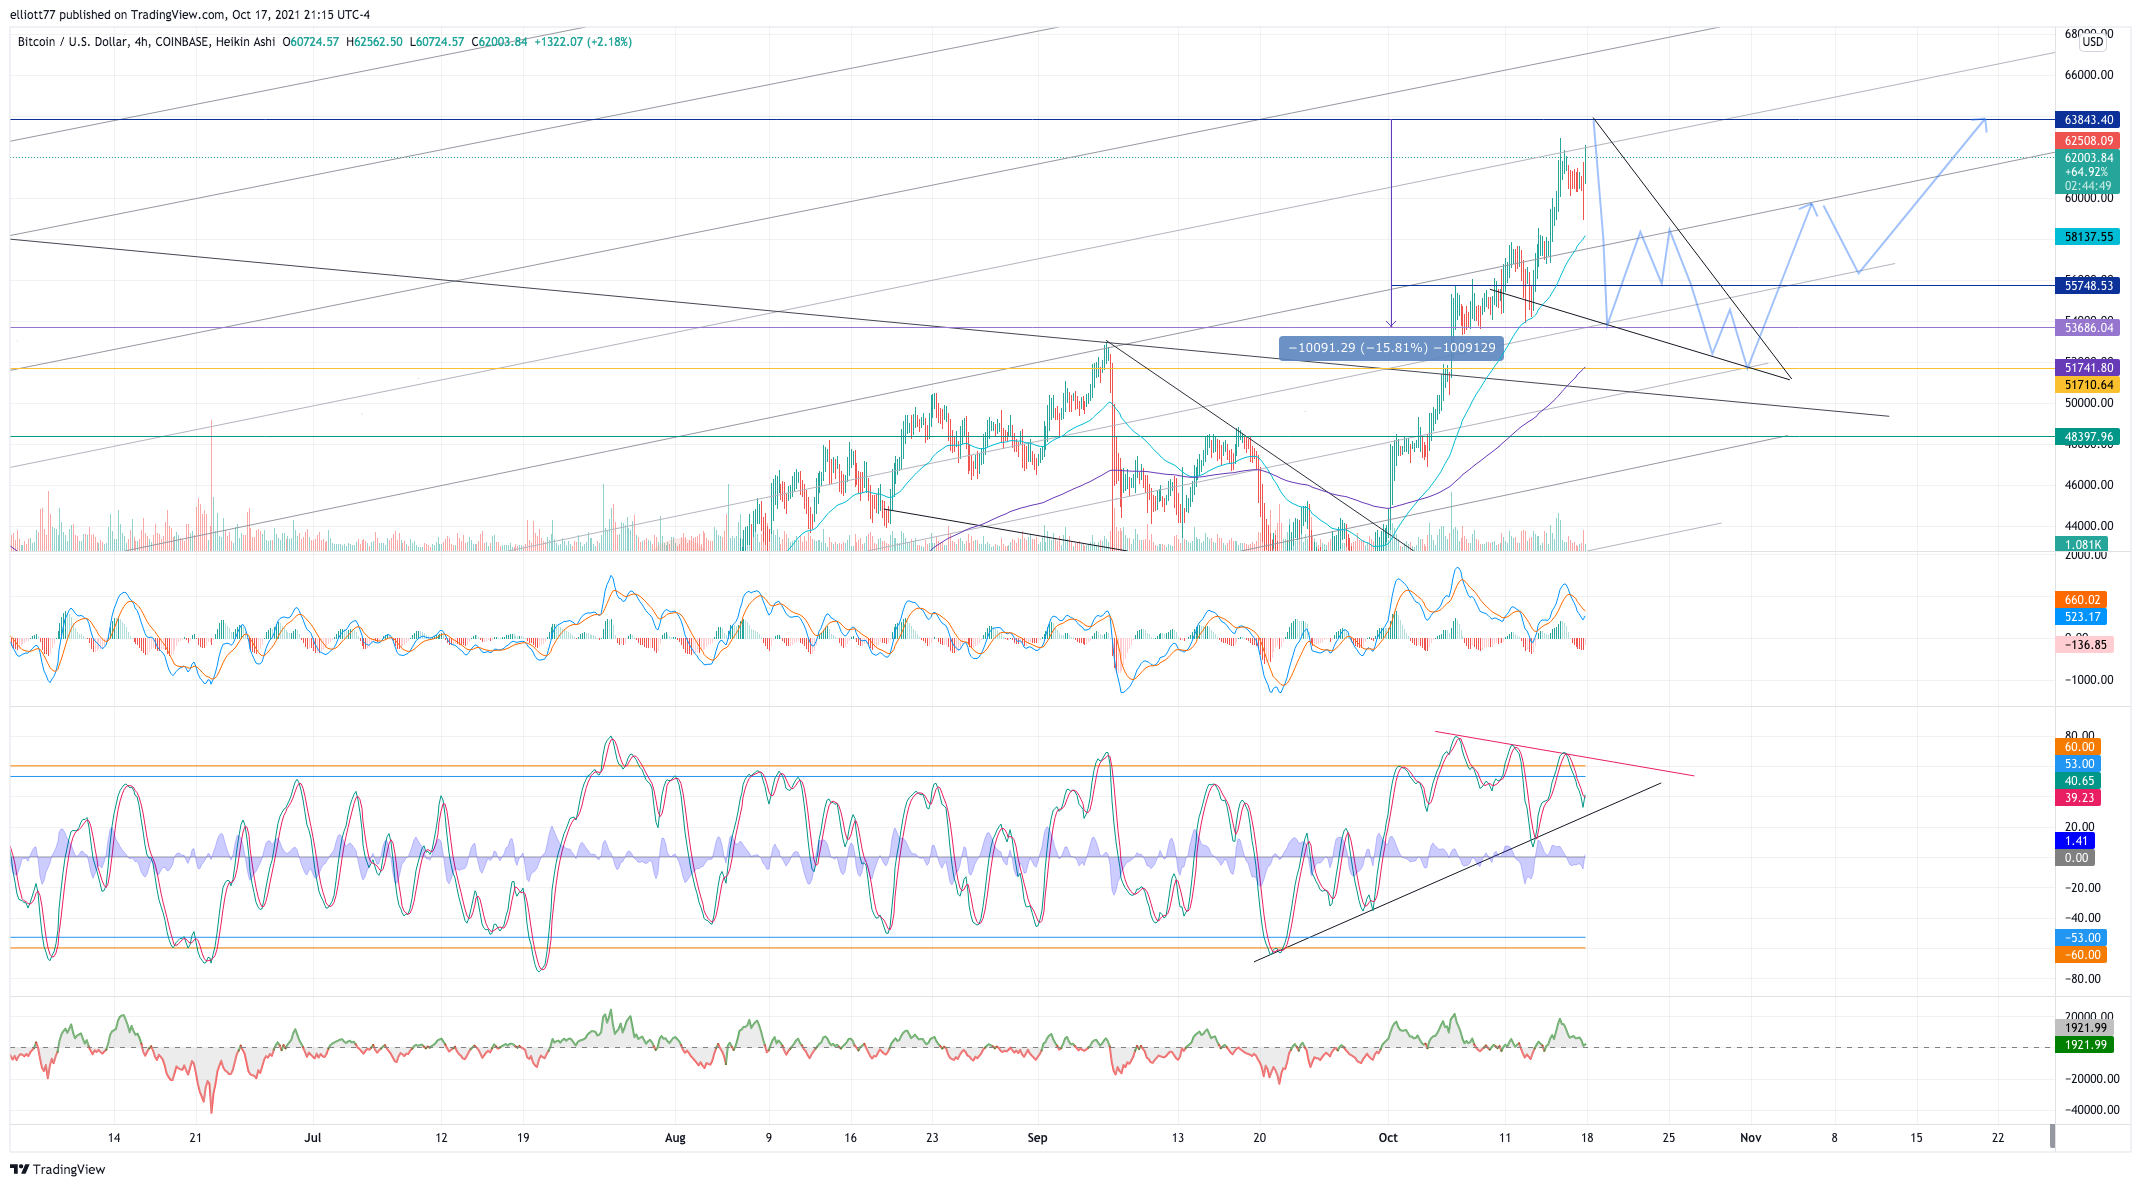The height and width of the screenshot is (1187, 2141).
Task: Click the green 48397.96 price label
Action: (2088, 437)
